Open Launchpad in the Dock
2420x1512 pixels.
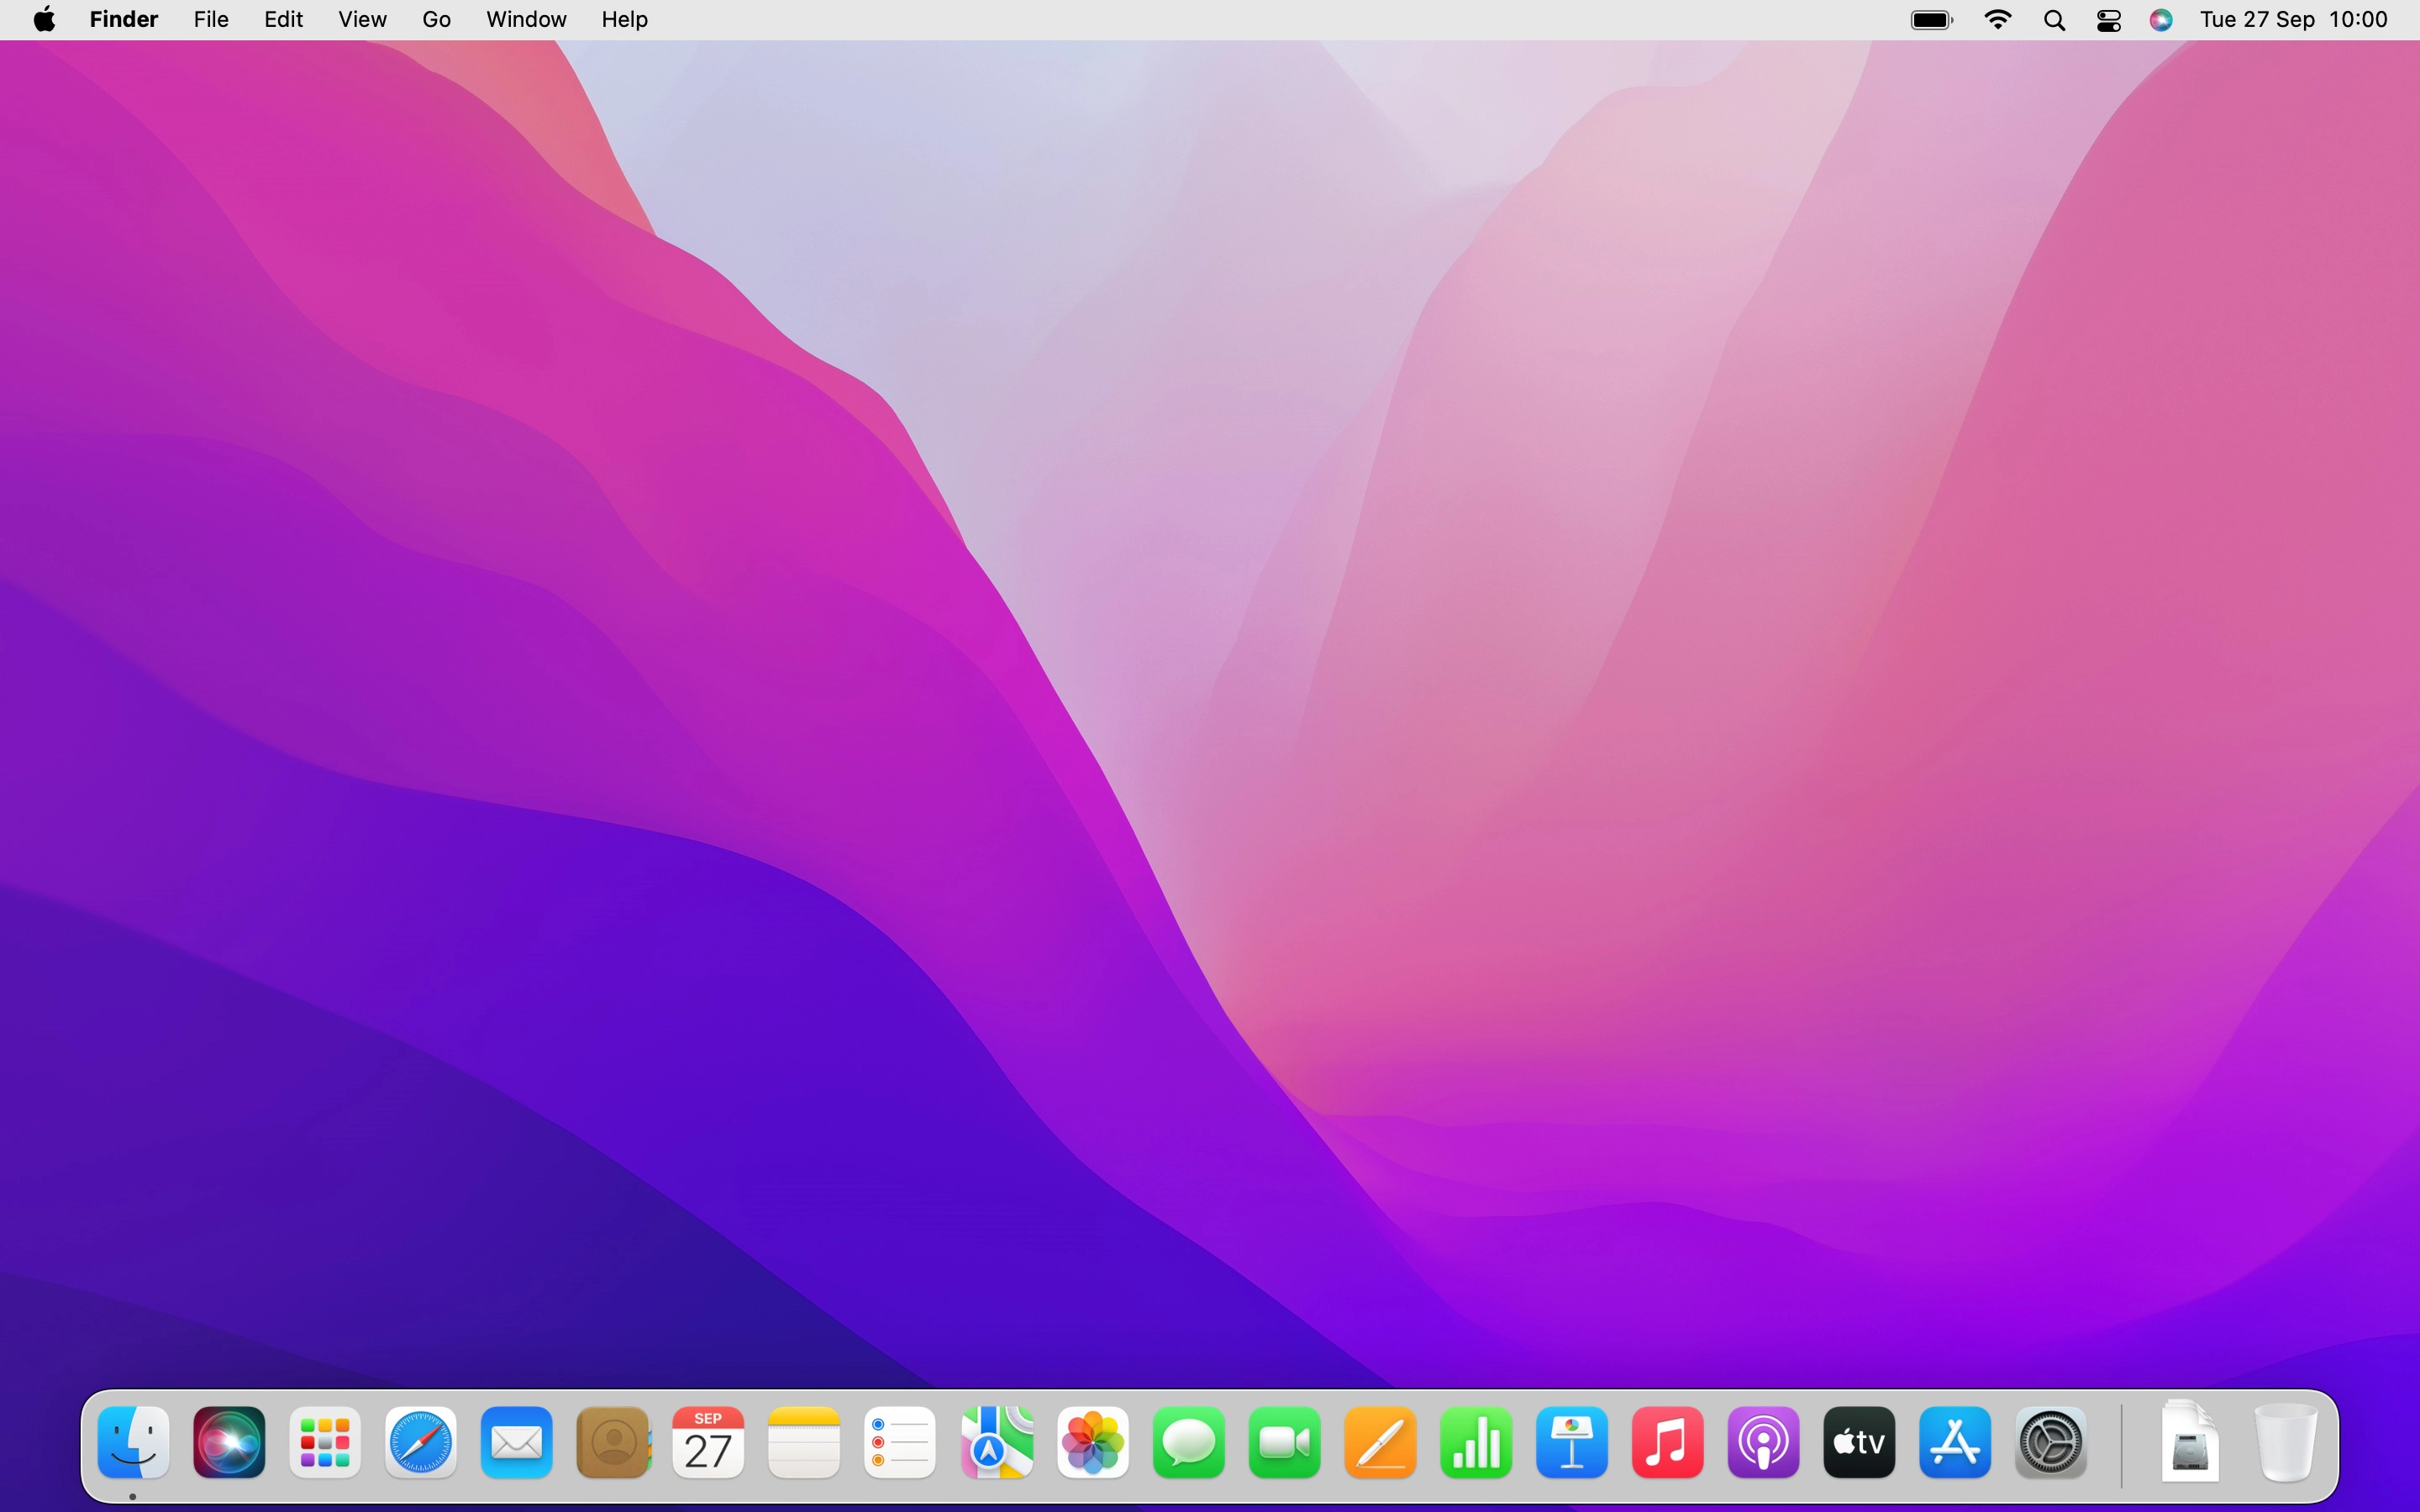tap(325, 1442)
